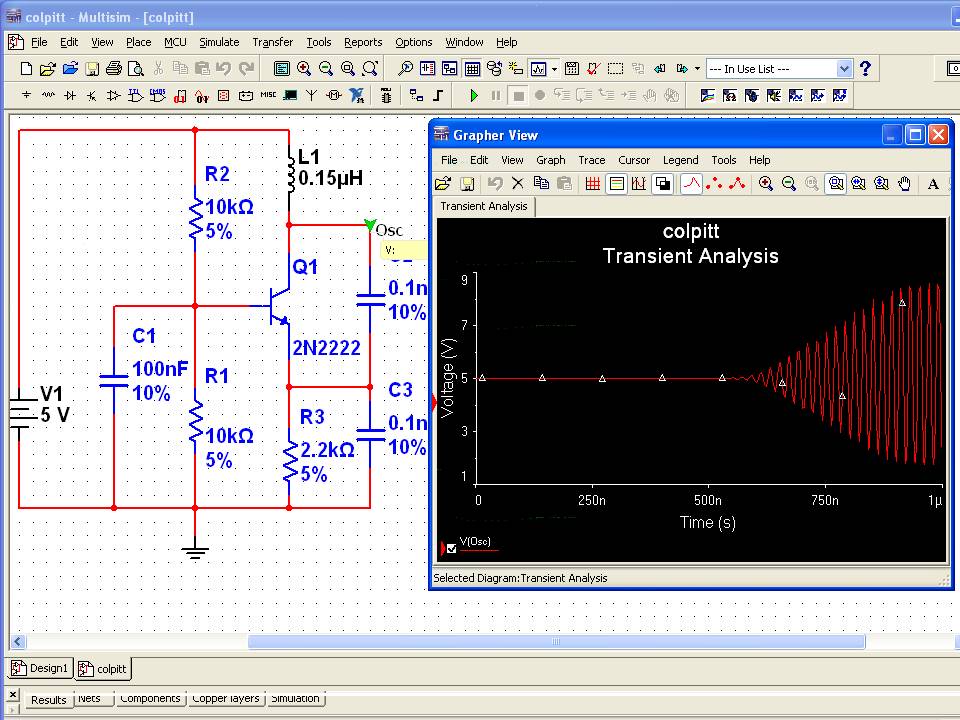The image size is (960, 720).
Task: Expand the forward annotate dropdown arrow left of In Use List
Action: [697, 69]
